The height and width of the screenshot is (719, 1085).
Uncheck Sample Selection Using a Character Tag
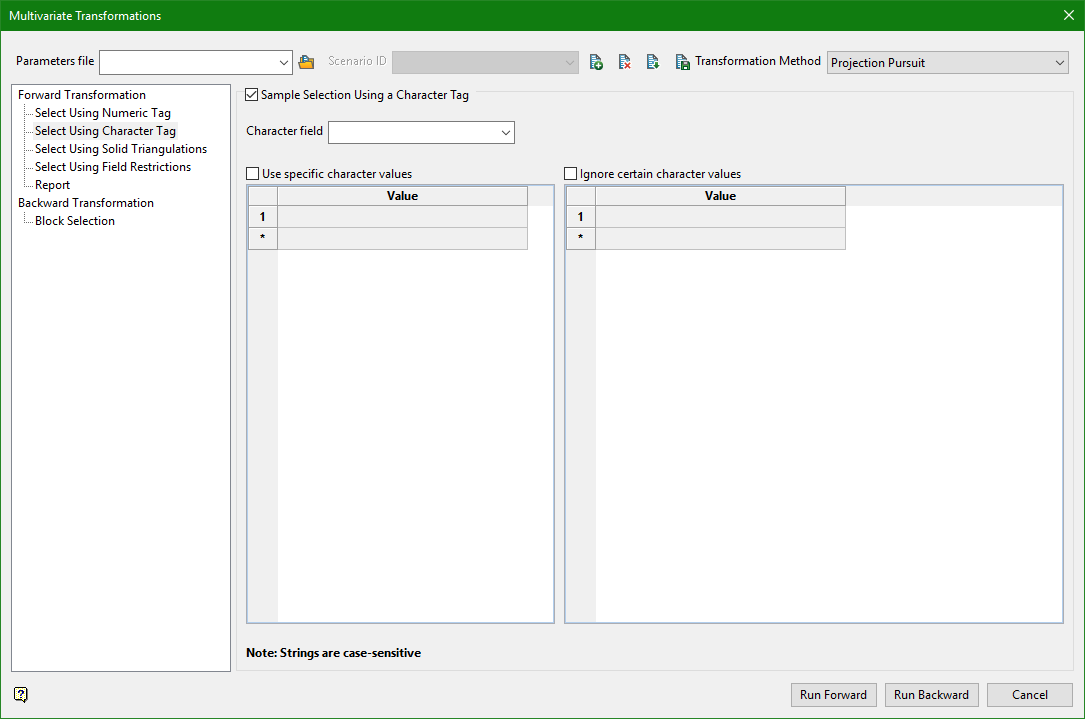(x=252, y=96)
